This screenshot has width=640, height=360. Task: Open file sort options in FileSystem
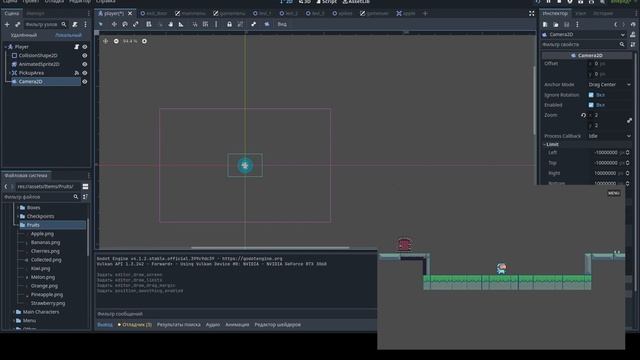[85, 197]
